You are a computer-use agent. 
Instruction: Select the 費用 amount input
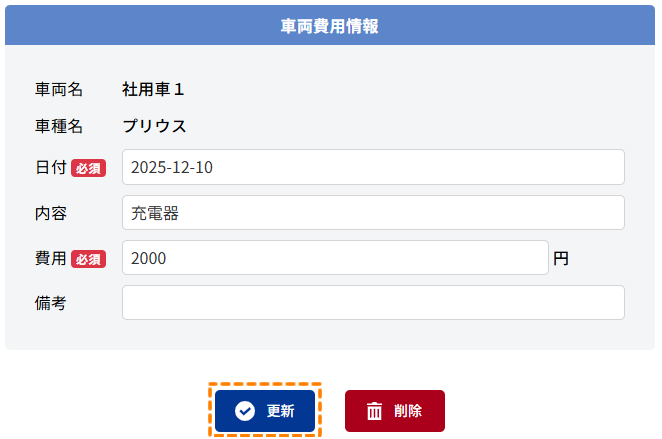tap(335, 257)
